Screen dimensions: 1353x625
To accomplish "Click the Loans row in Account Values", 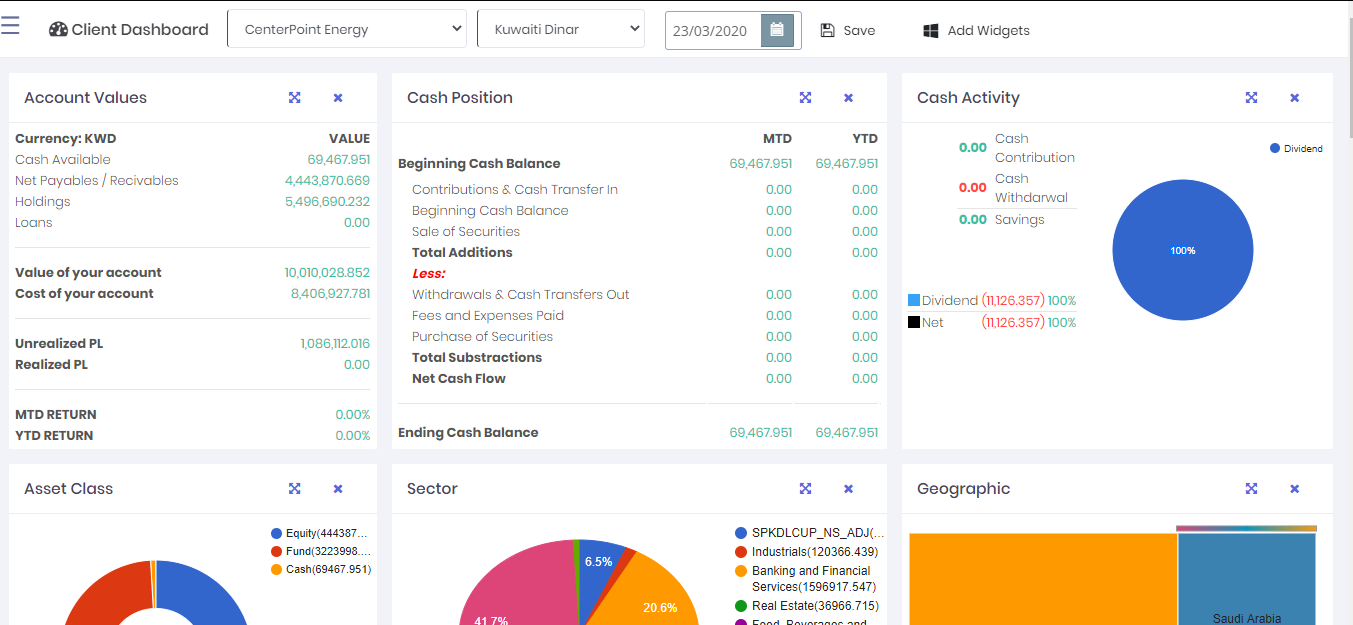I will pos(192,223).
